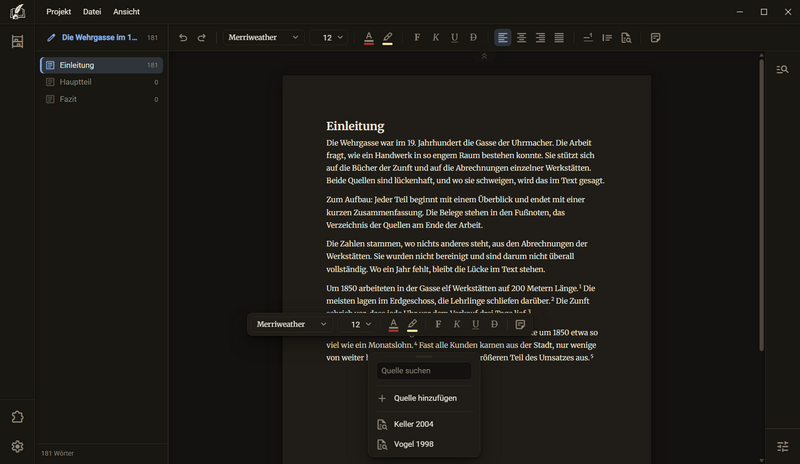
Task: Click the feather quill app logo
Action: coord(17,12)
